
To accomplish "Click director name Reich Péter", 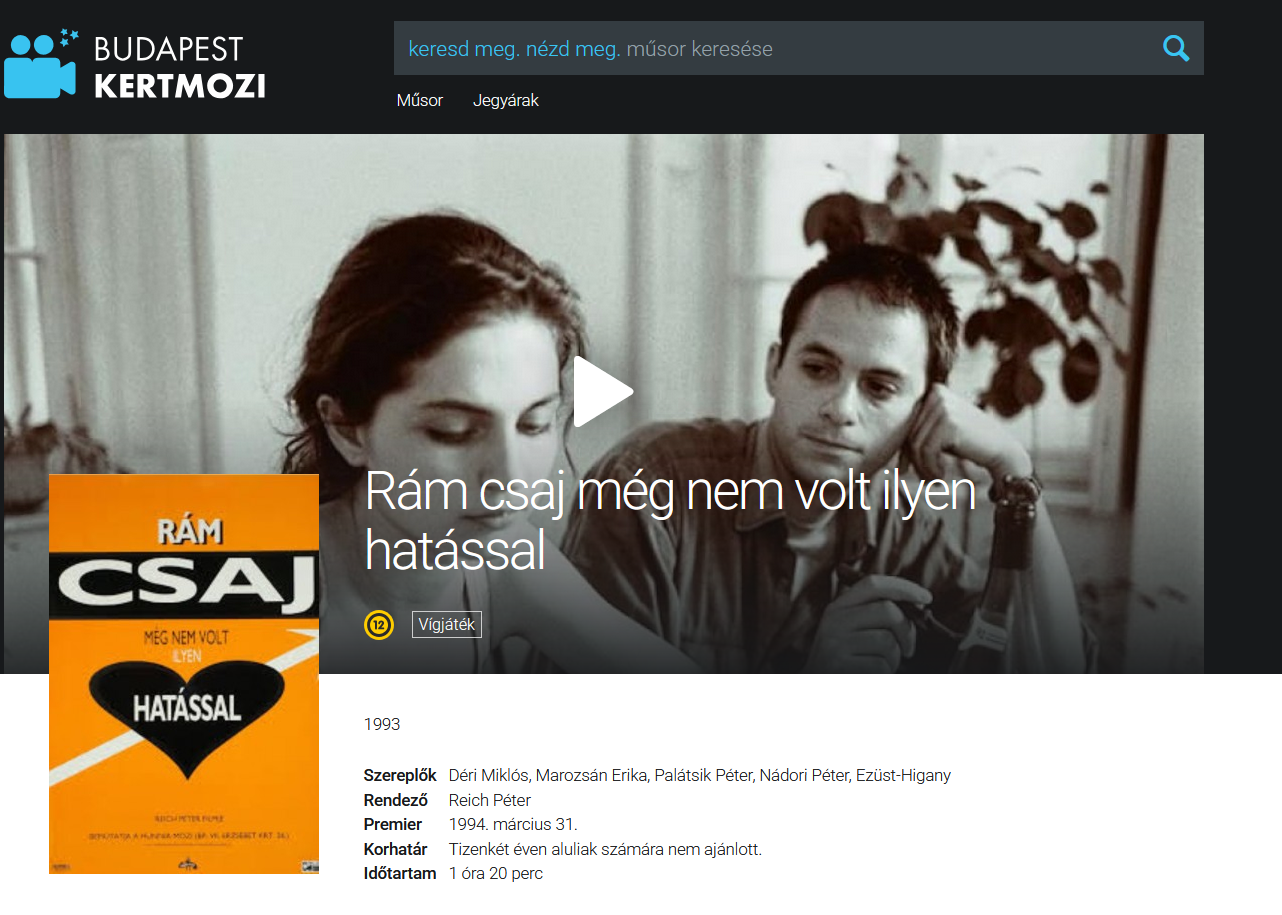I will click(490, 800).
